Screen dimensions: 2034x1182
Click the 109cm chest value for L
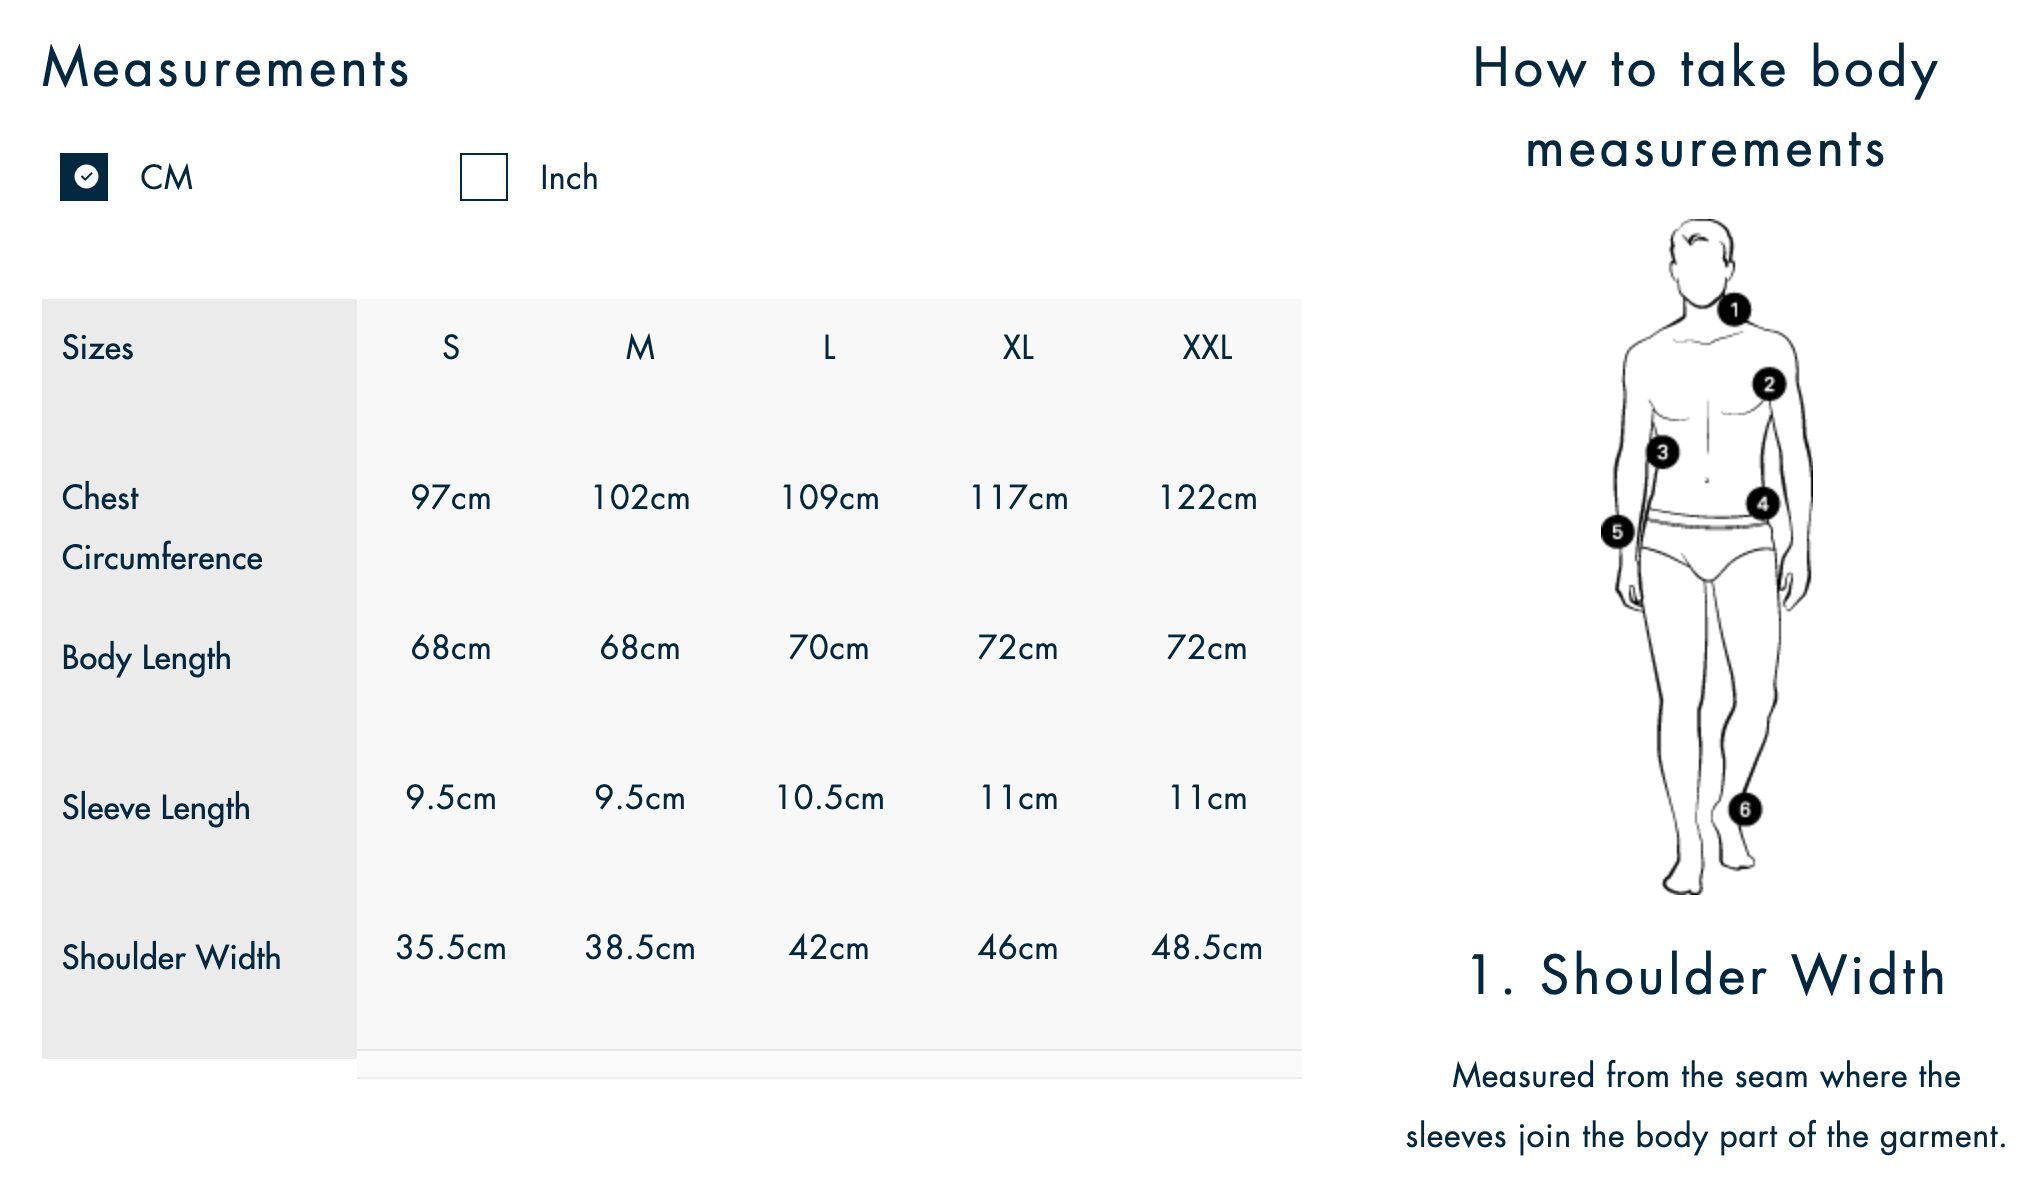(x=829, y=498)
